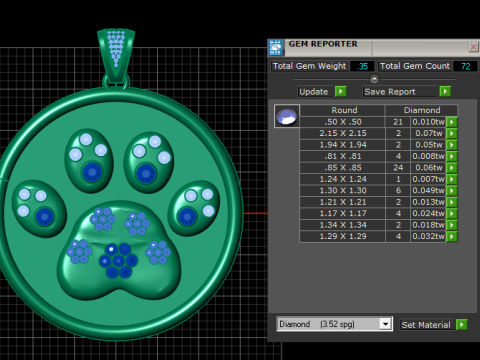Select the 1.34 X 1.34 size cell

coord(342,225)
